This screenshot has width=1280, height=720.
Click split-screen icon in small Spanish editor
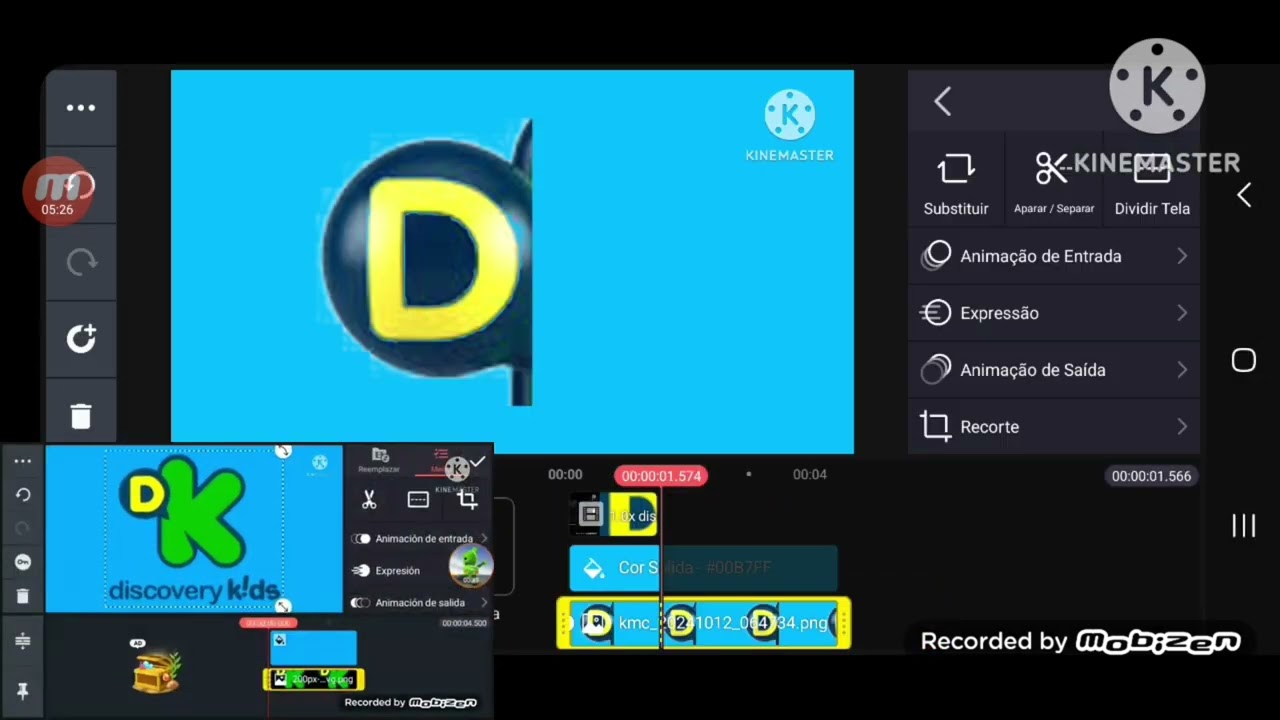[418, 500]
